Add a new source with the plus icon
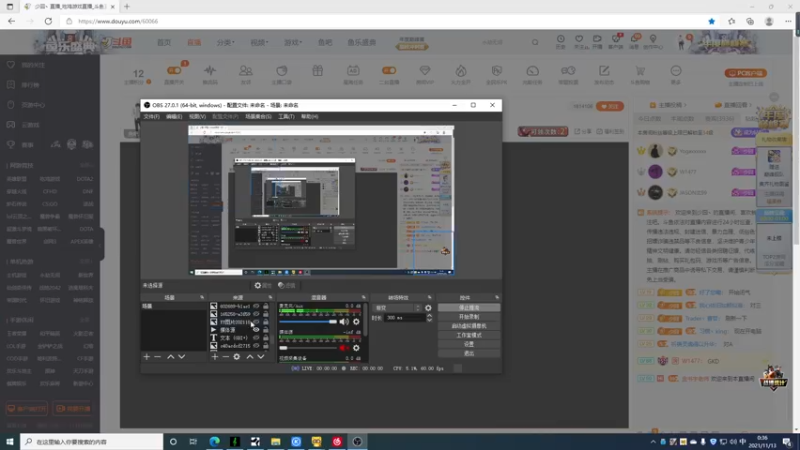 tap(215, 357)
